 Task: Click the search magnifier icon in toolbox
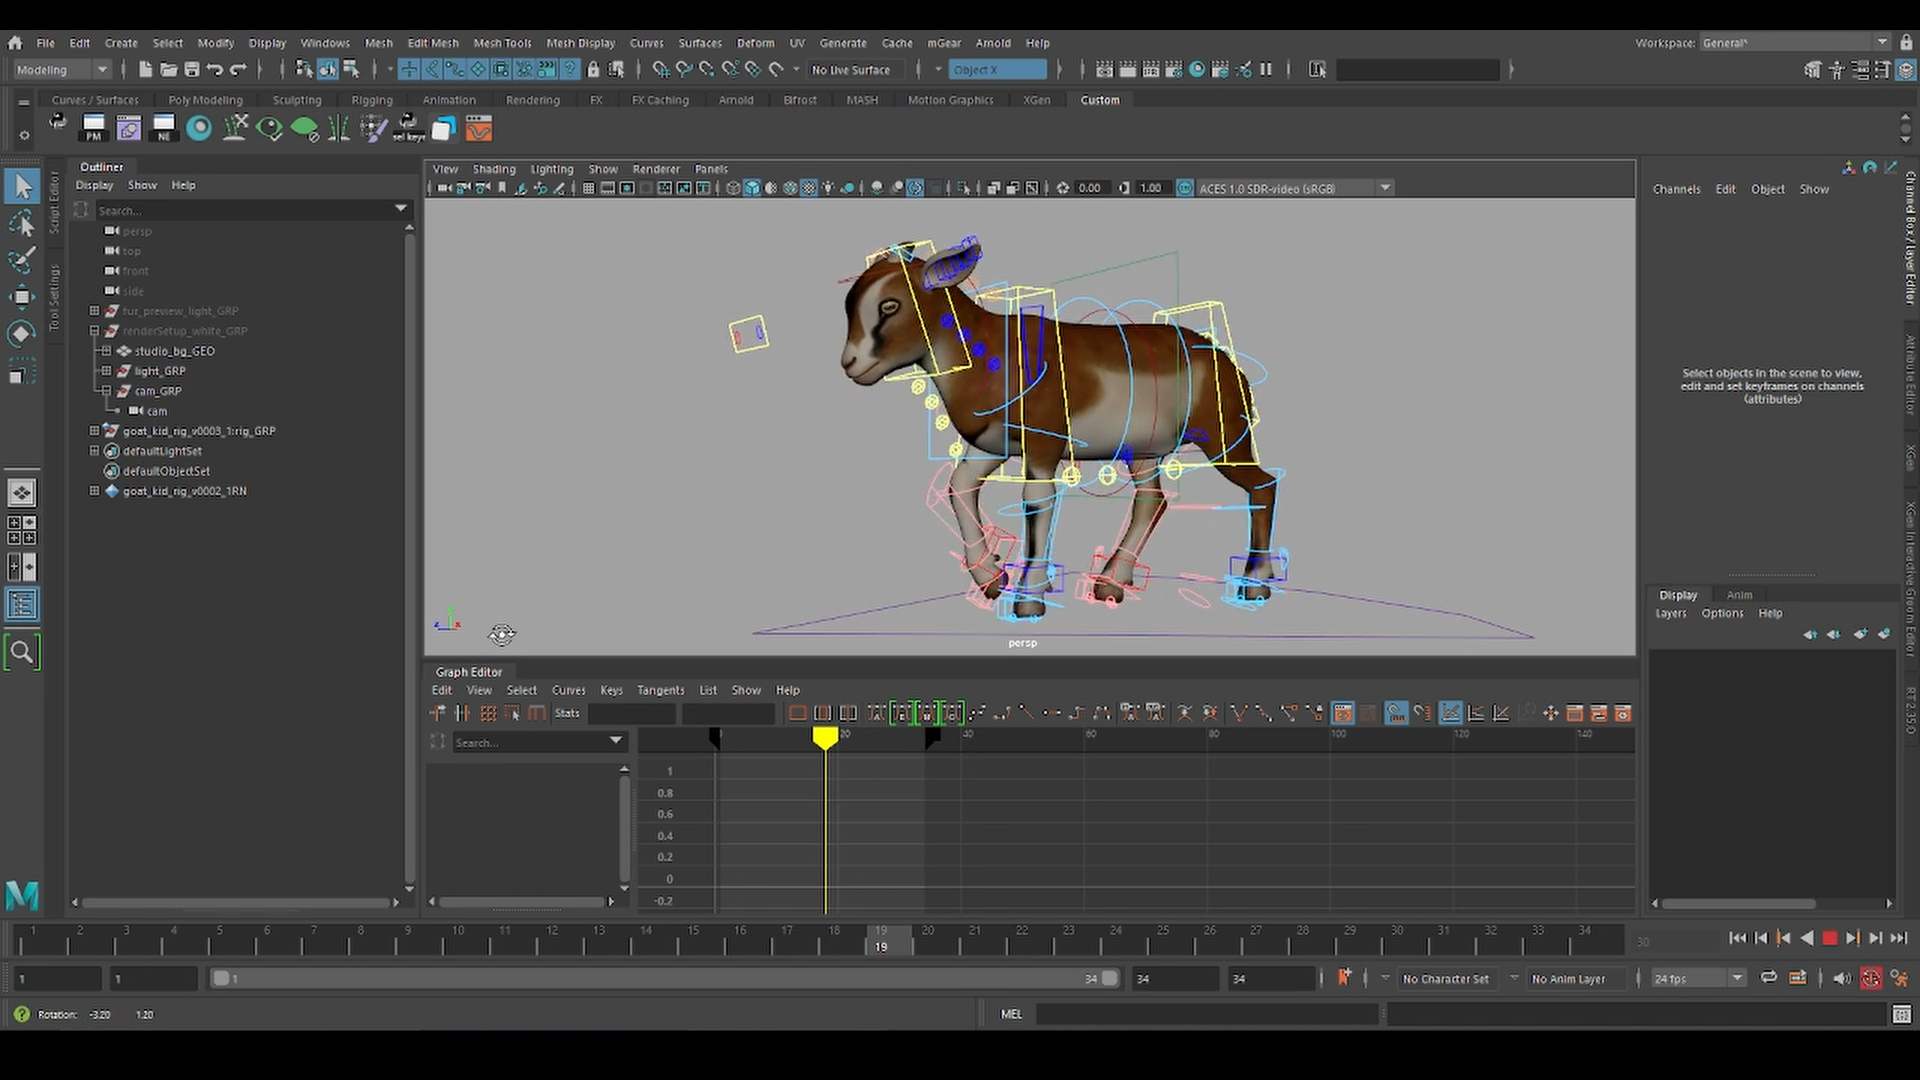(x=22, y=652)
